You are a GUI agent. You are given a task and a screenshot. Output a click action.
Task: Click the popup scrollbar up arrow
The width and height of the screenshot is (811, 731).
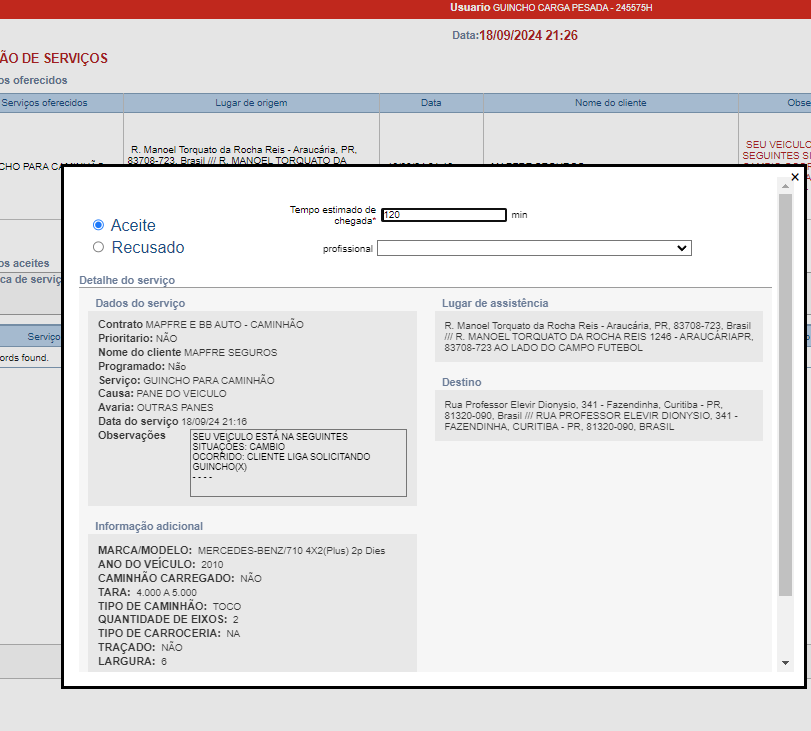[x=785, y=187]
